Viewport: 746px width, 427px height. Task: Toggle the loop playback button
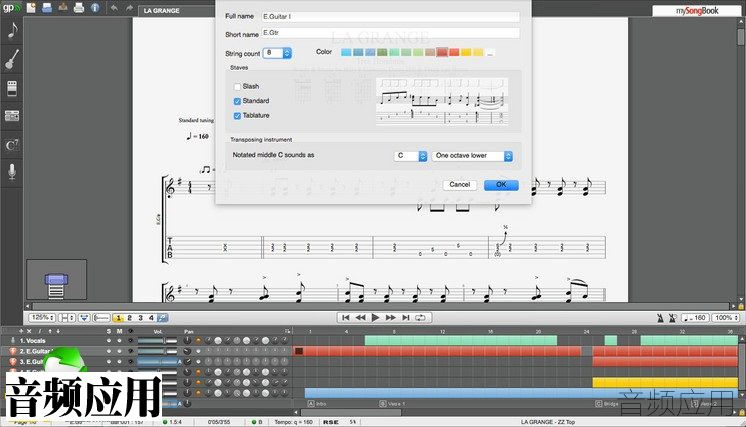[x=420, y=318]
